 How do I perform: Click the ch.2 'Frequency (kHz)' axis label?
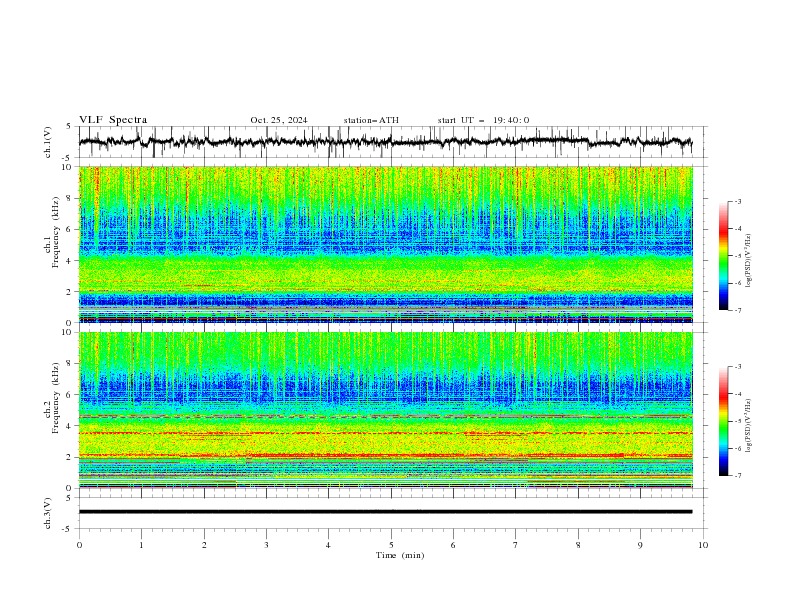pos(56,398)
